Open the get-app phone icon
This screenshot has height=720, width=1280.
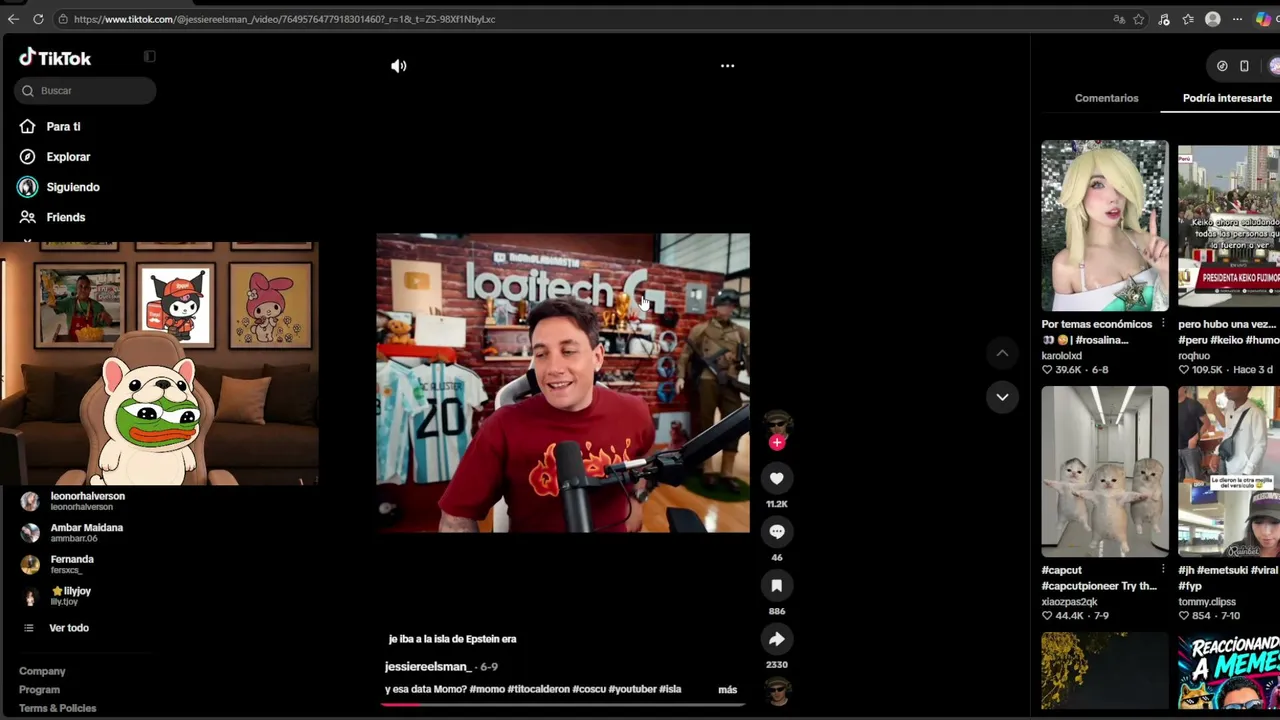[x=1244, y=66]
